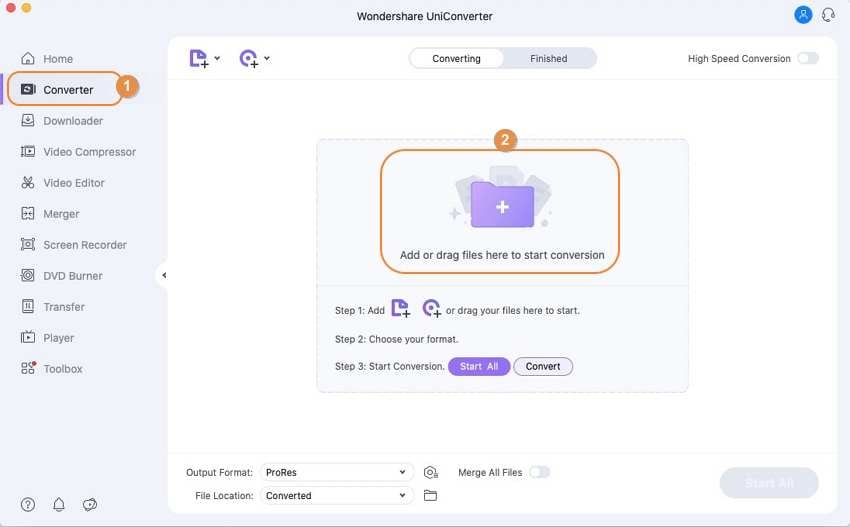Viewport: 850px width, 527px height.
Task: Click the Video Editor scissors icon
Action: pos(28,182)
